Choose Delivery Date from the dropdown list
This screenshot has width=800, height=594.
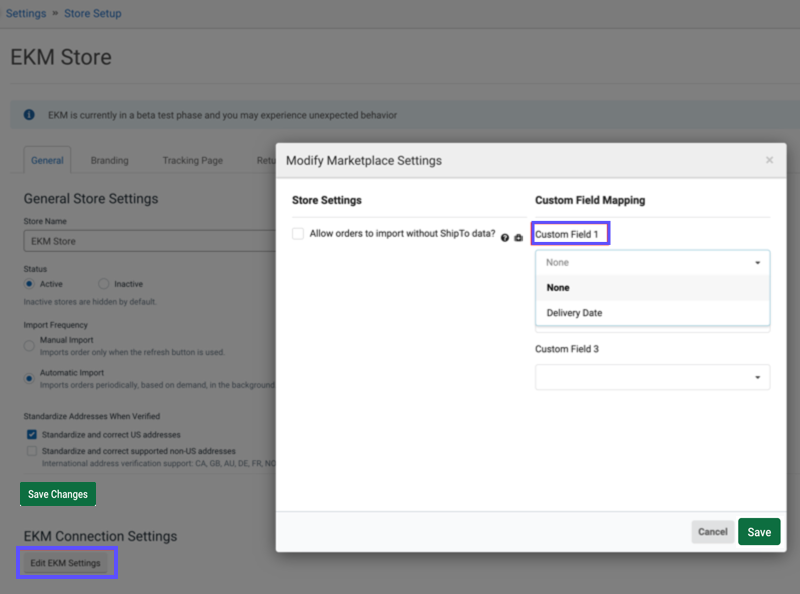point(574,313)
